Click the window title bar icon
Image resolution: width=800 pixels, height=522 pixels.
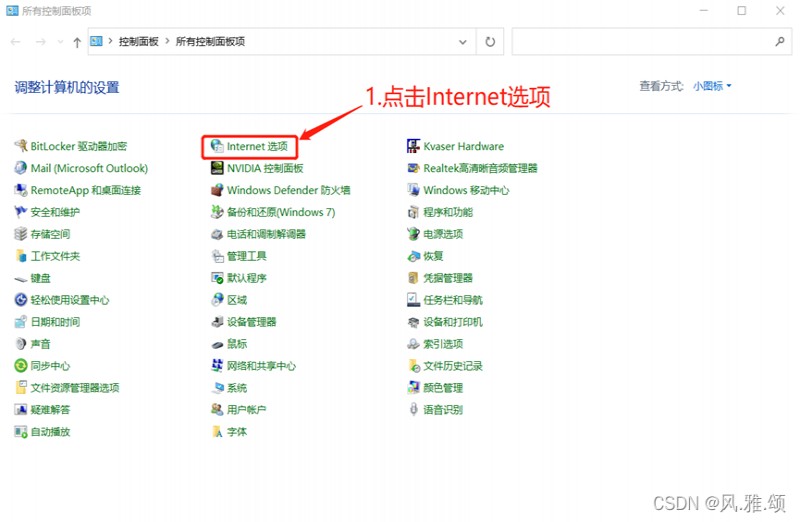[12, 10]
